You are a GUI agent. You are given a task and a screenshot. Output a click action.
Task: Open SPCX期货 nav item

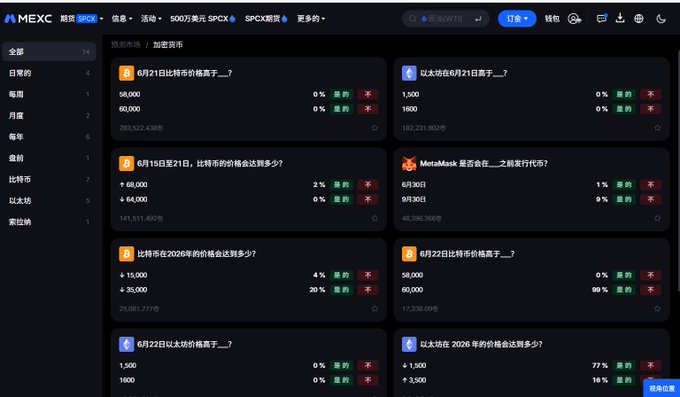266,19
